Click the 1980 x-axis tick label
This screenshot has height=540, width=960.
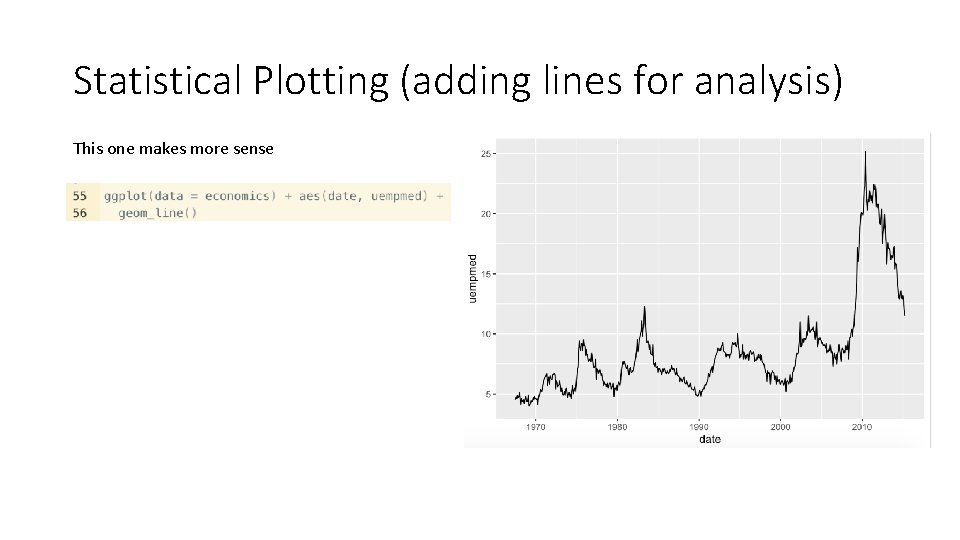tap(616, 427)
